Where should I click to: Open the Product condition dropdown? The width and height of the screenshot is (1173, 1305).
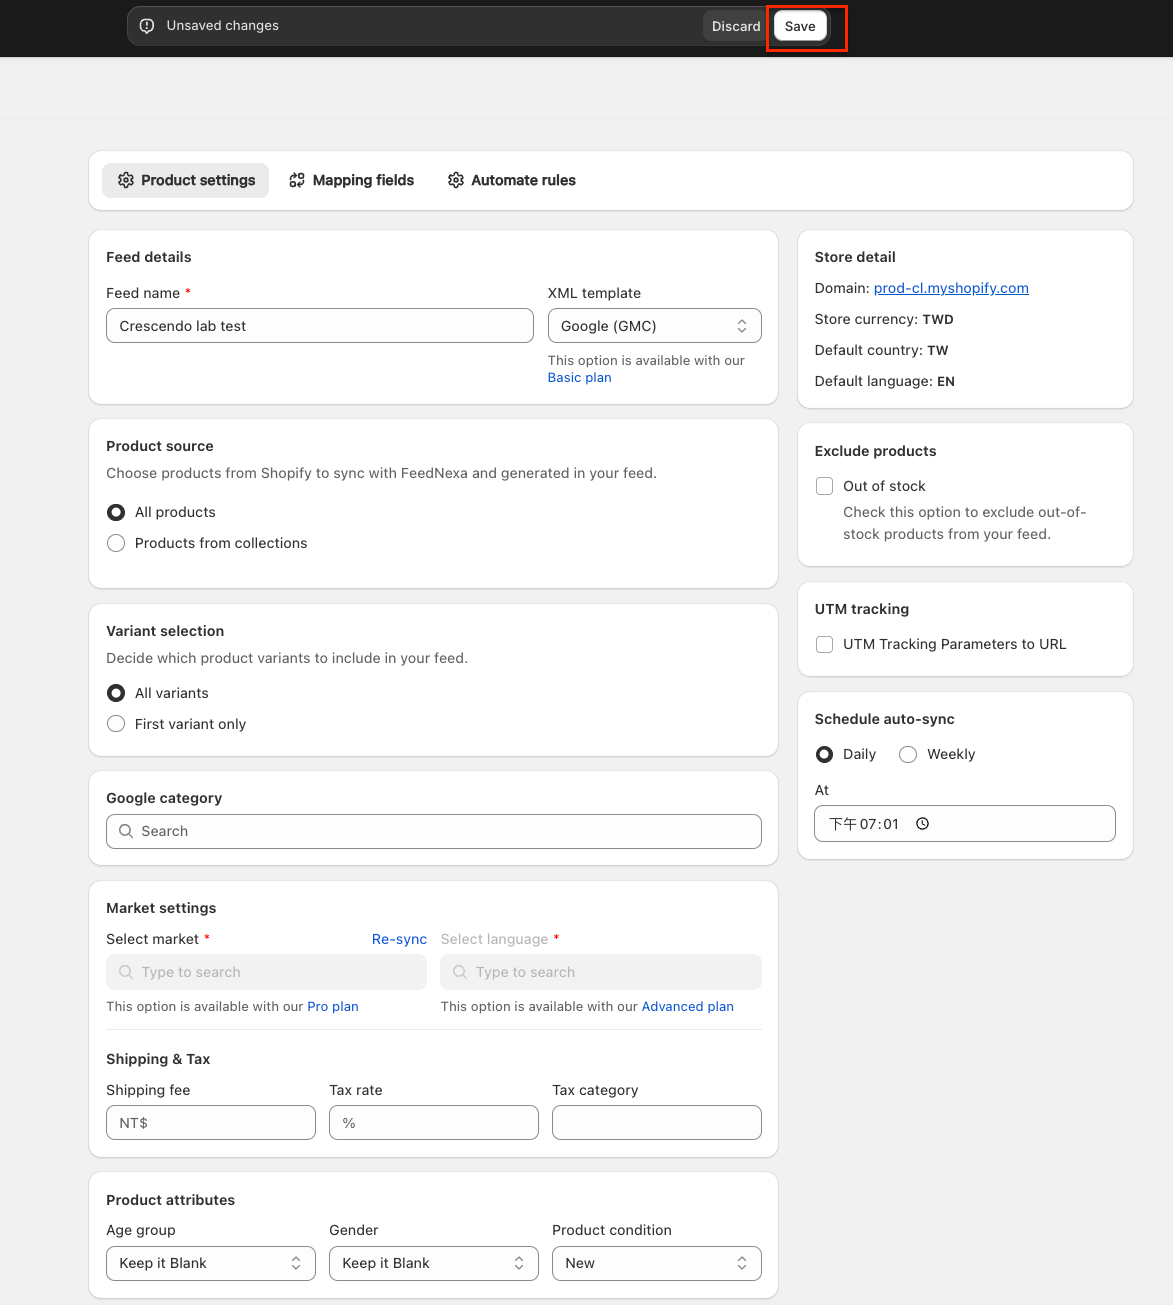click(657, 1263)
